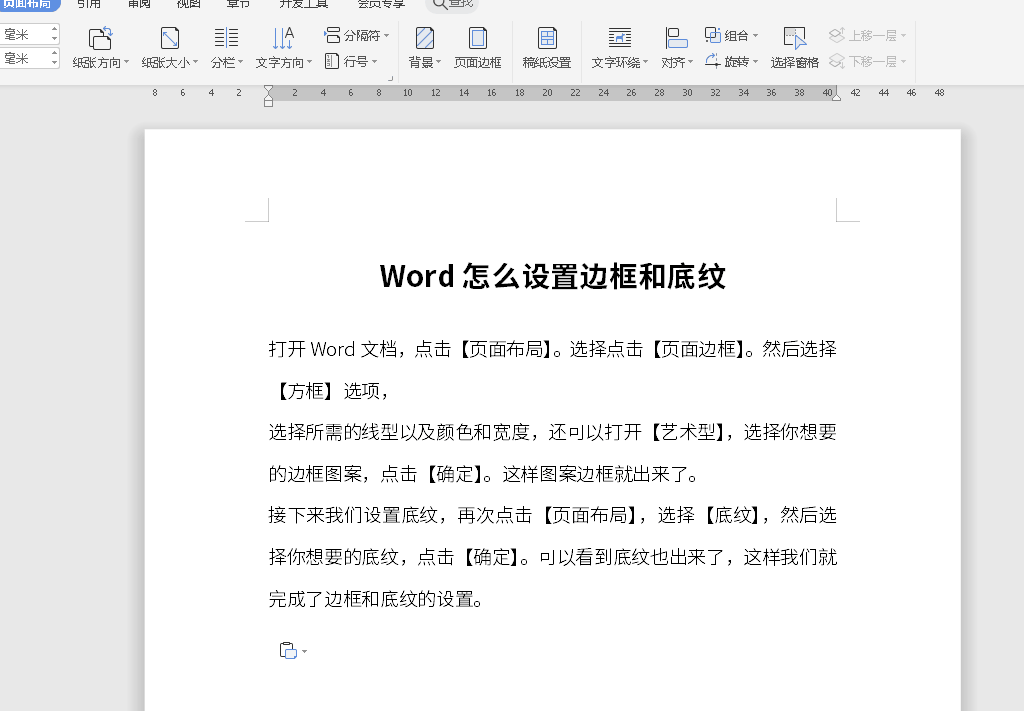Open the 文字方向 text direction menu

pyautogui.click(x=283, y=48)
